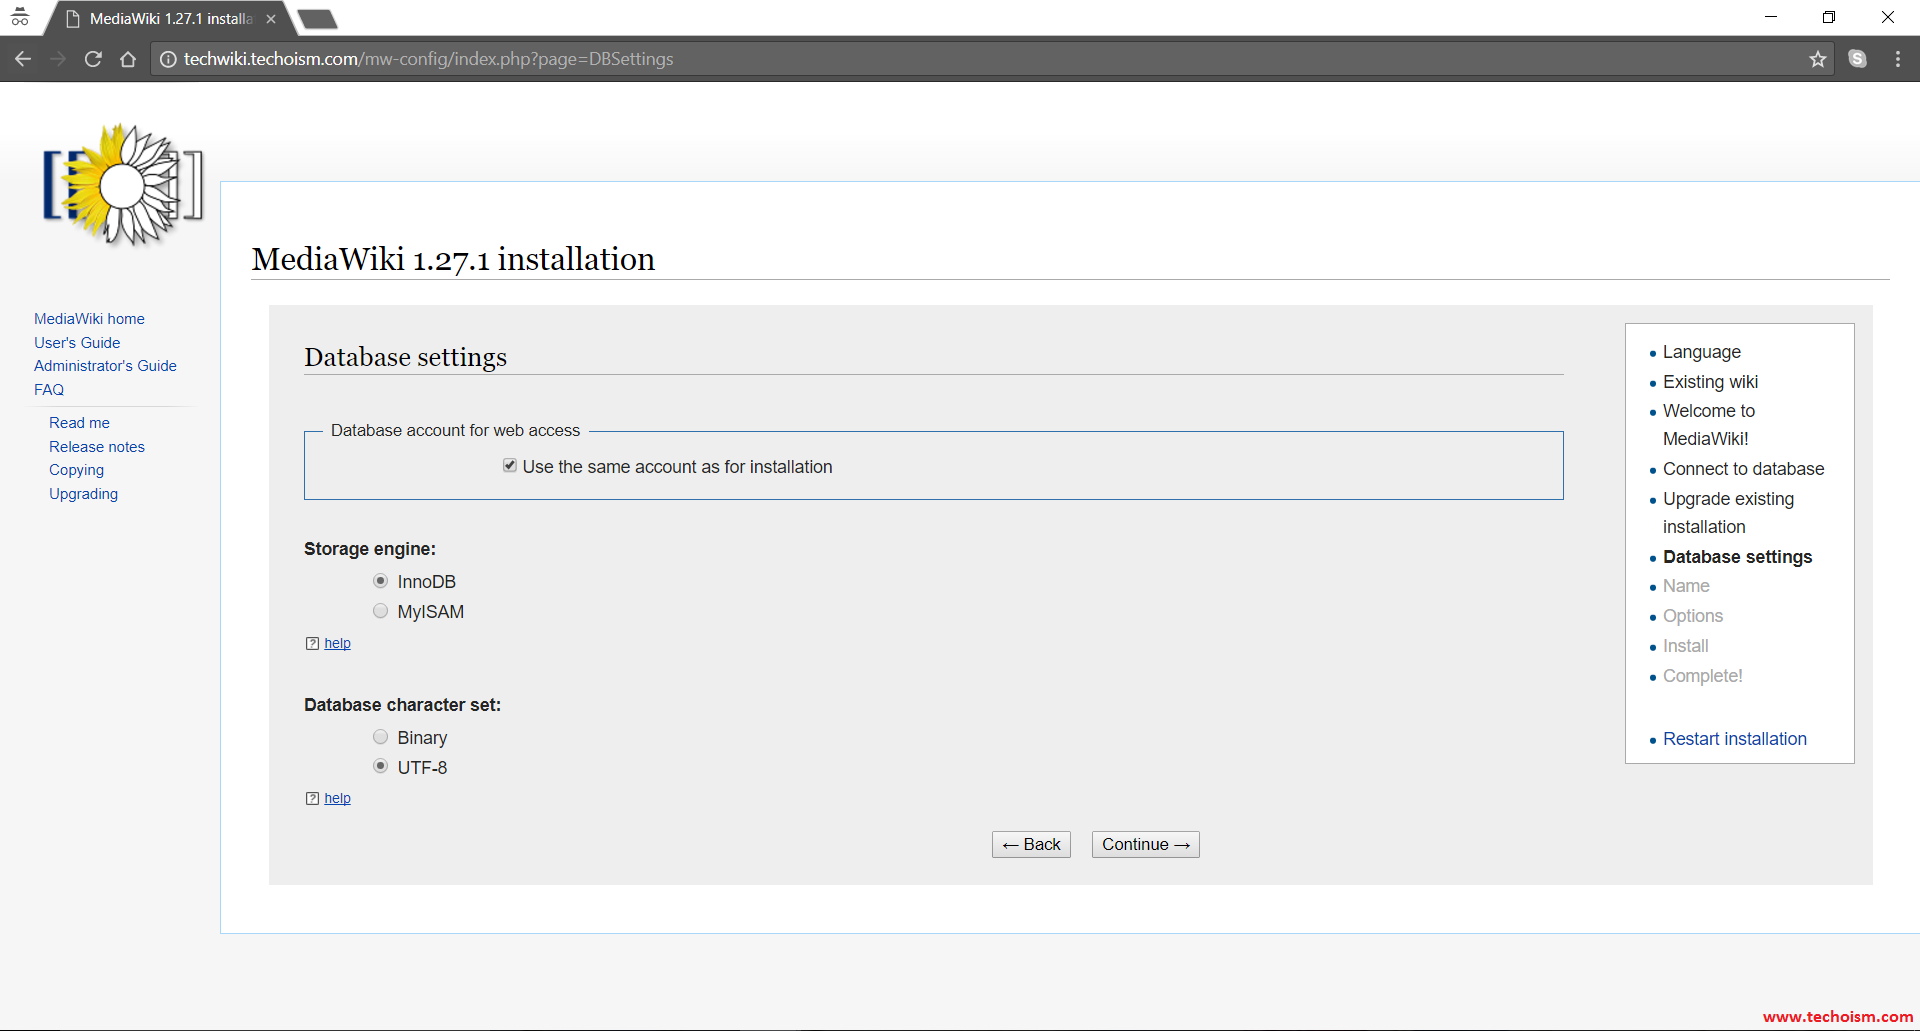Click Name step in installer list

click(1686, 586)
